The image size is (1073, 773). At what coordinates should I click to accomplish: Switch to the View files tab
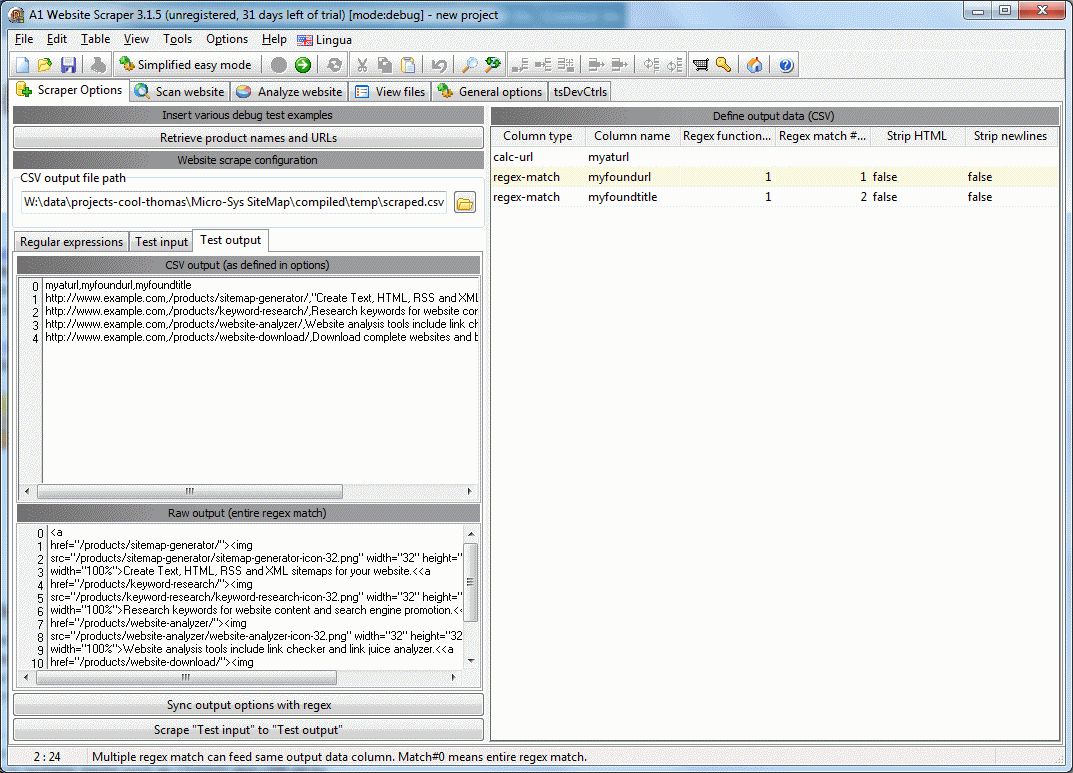pos(390,92)
